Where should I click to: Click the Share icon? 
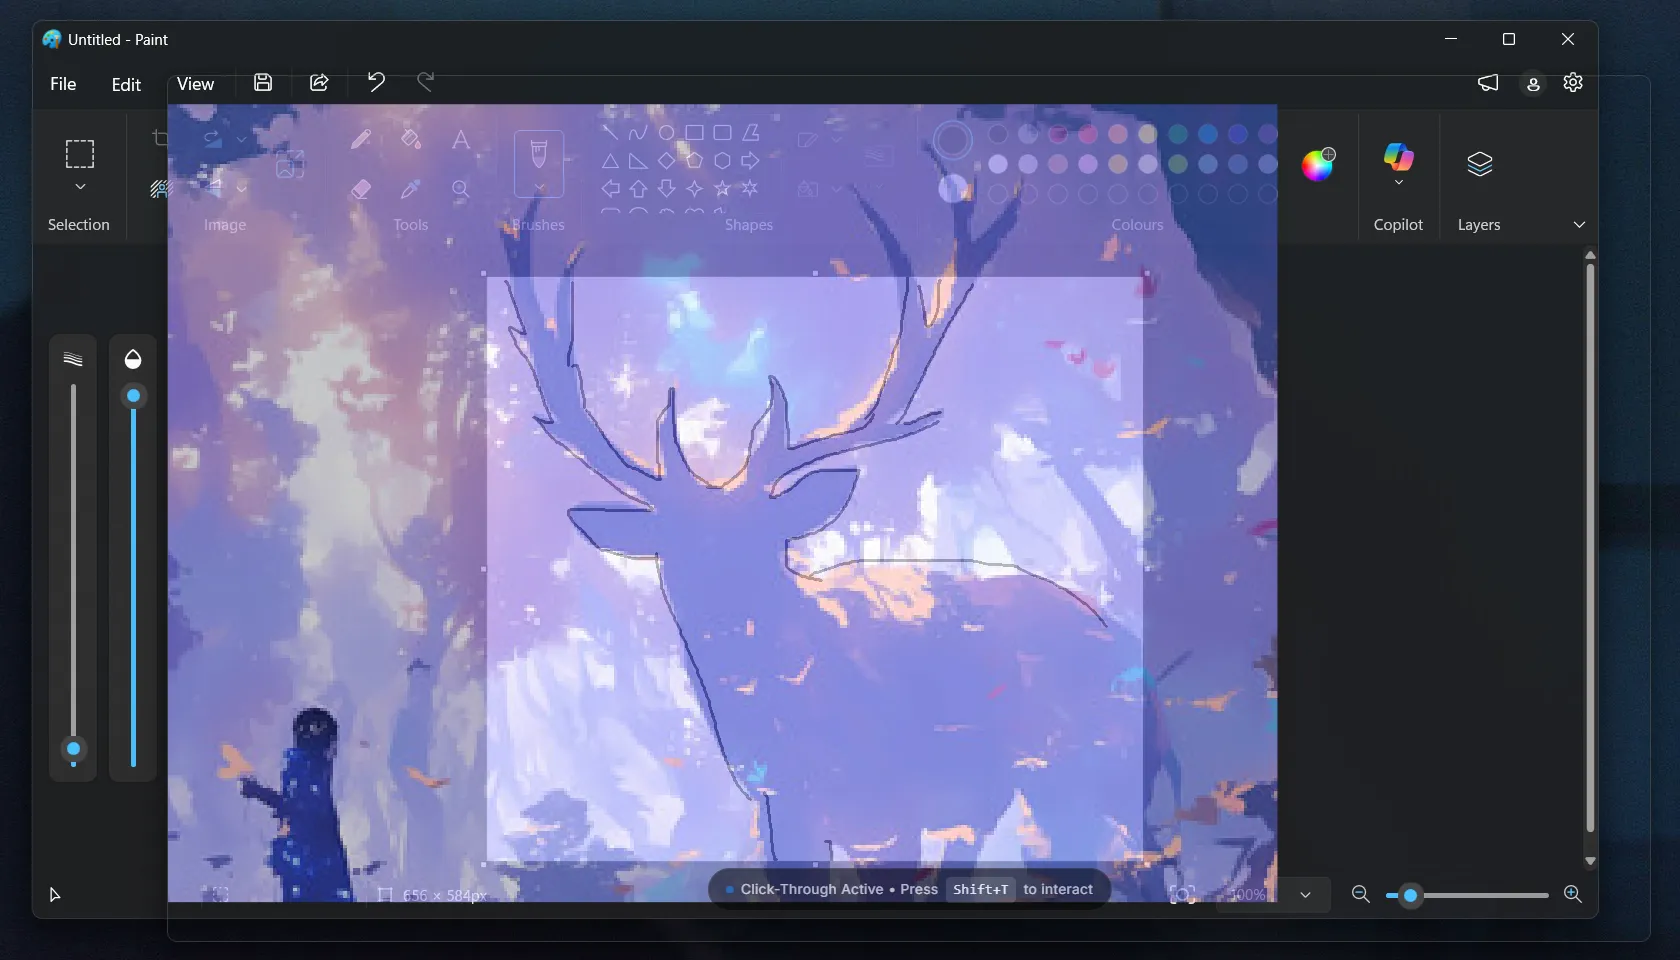click(319, 83)
